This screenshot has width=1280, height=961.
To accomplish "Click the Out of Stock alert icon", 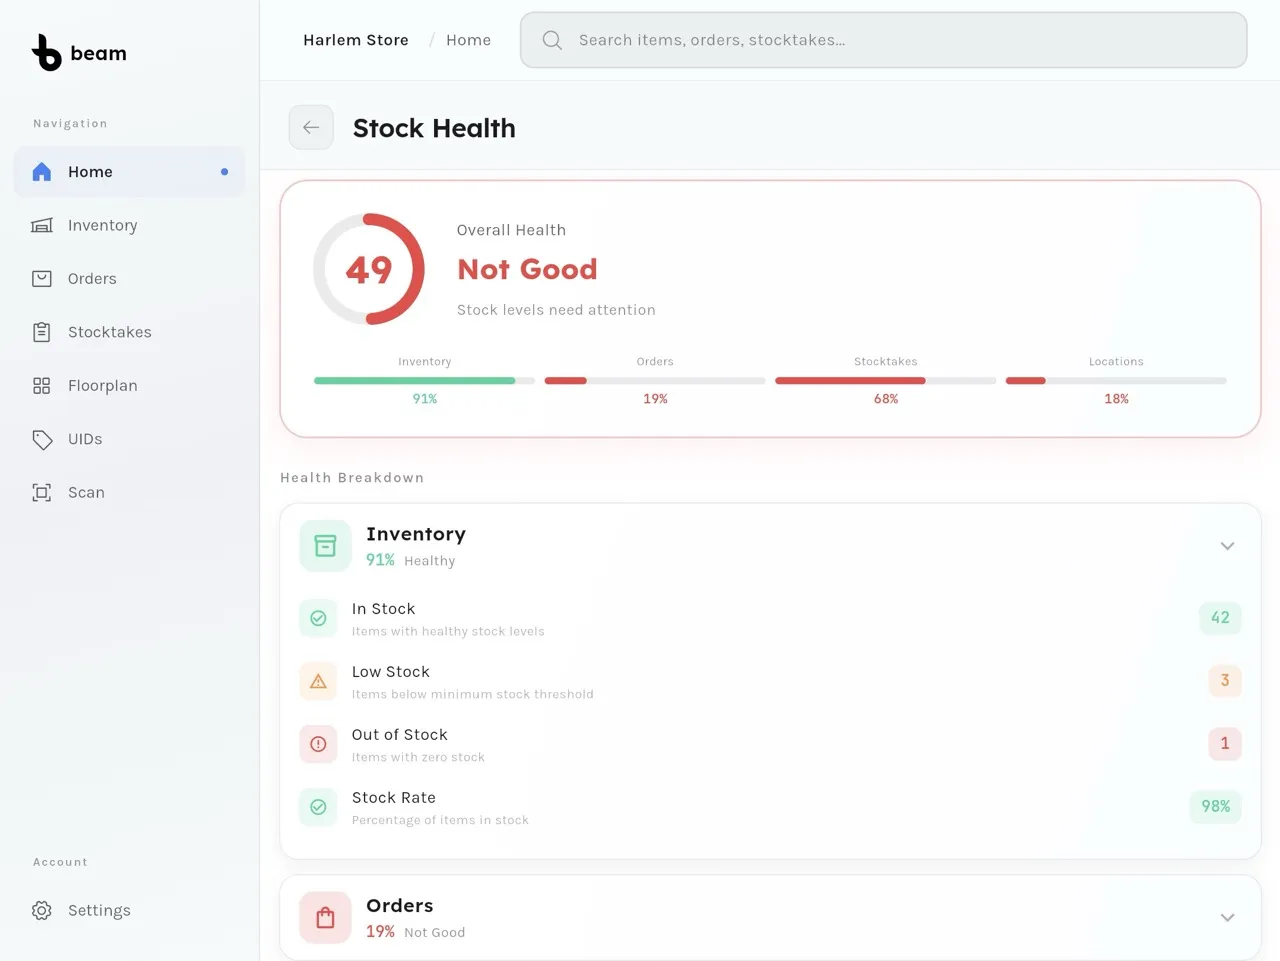I will click(x=317, y=744).
